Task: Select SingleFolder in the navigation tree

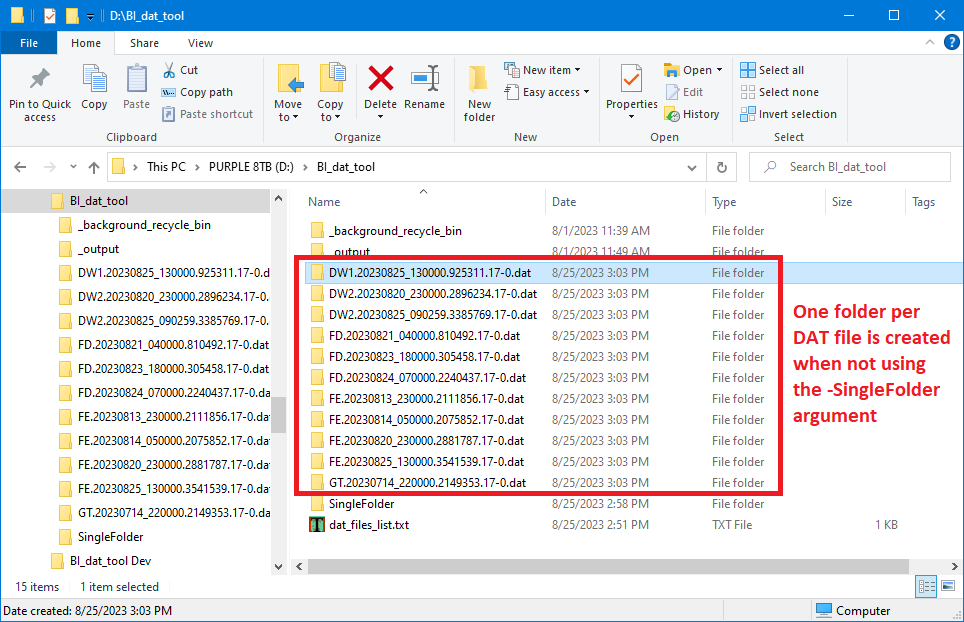Action: coord(111,537)
